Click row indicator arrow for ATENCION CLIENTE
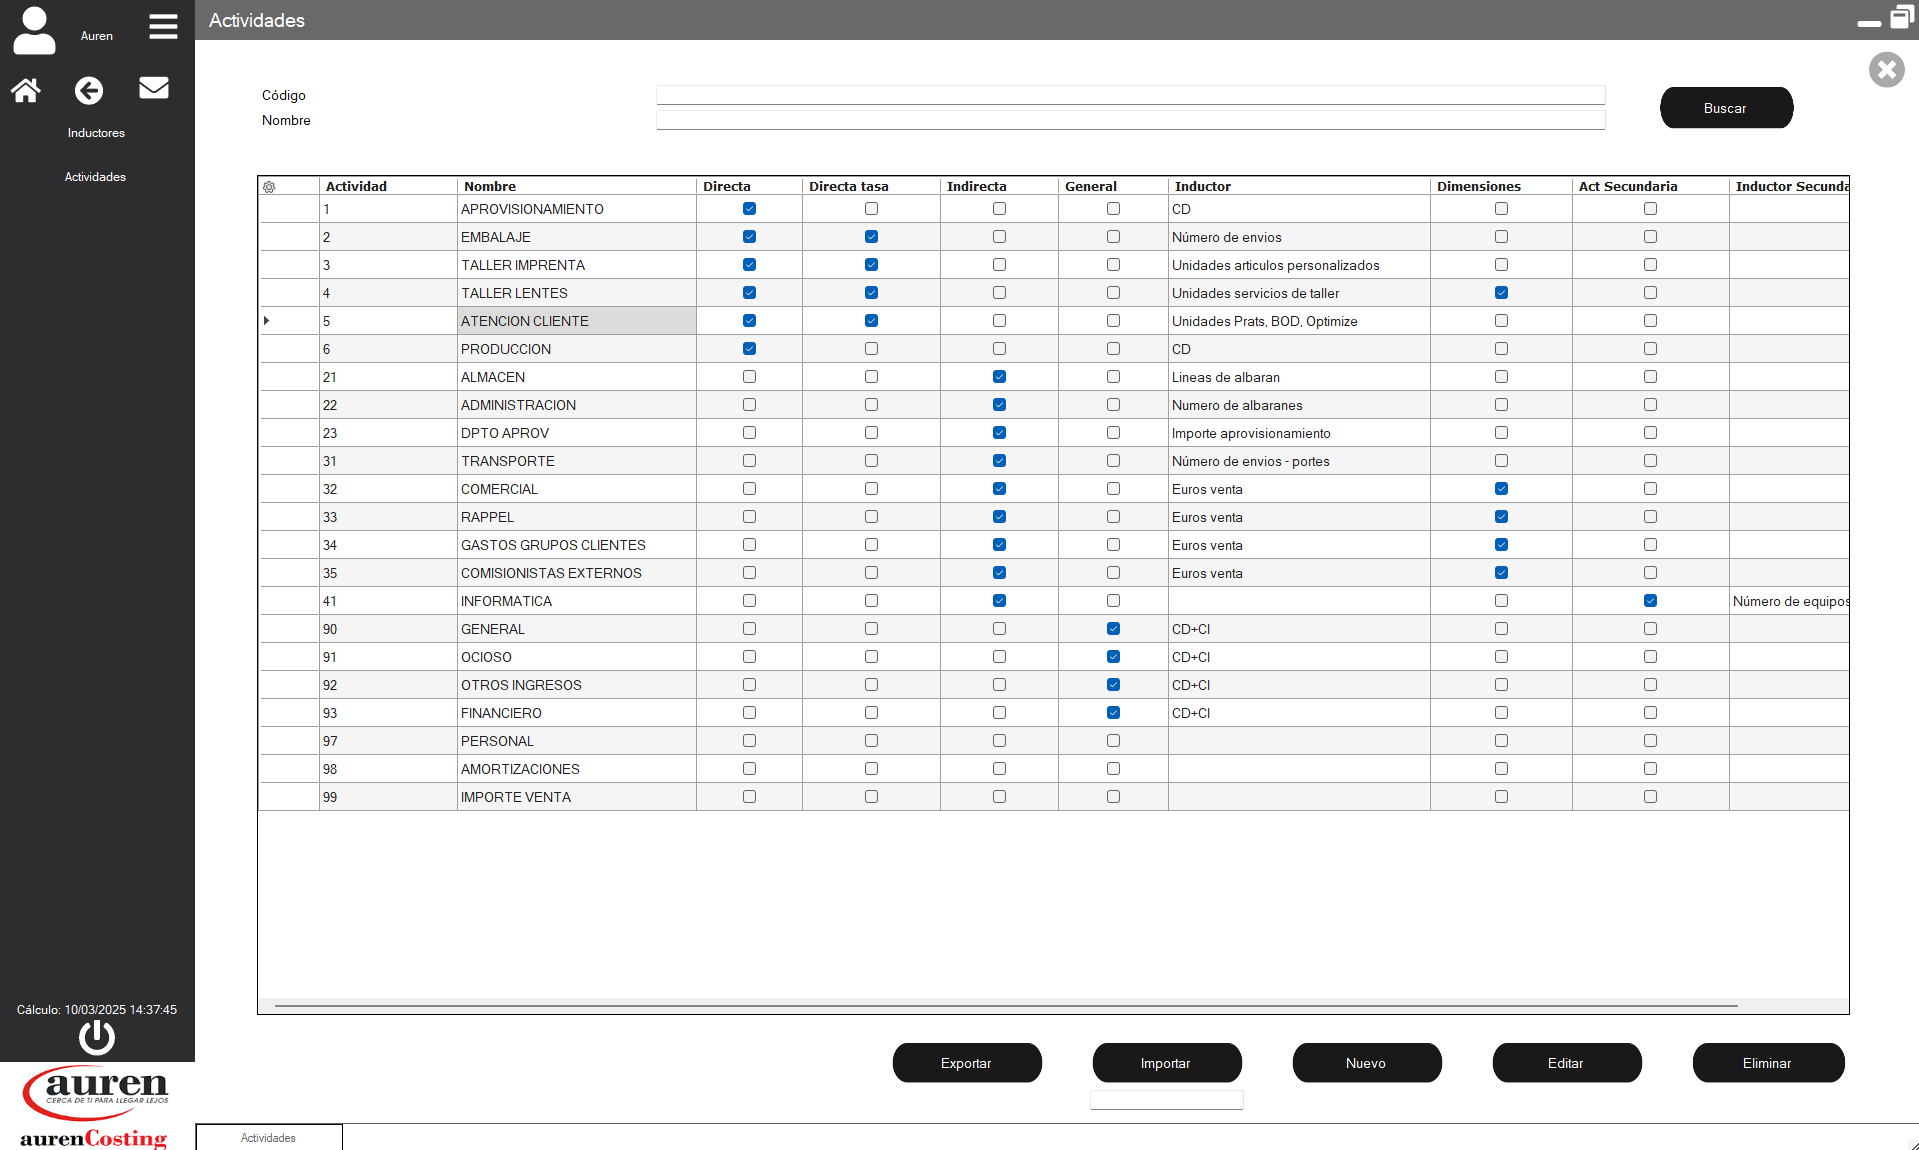The width and height of the screenshot is (1919, 1150). (267, 321)
